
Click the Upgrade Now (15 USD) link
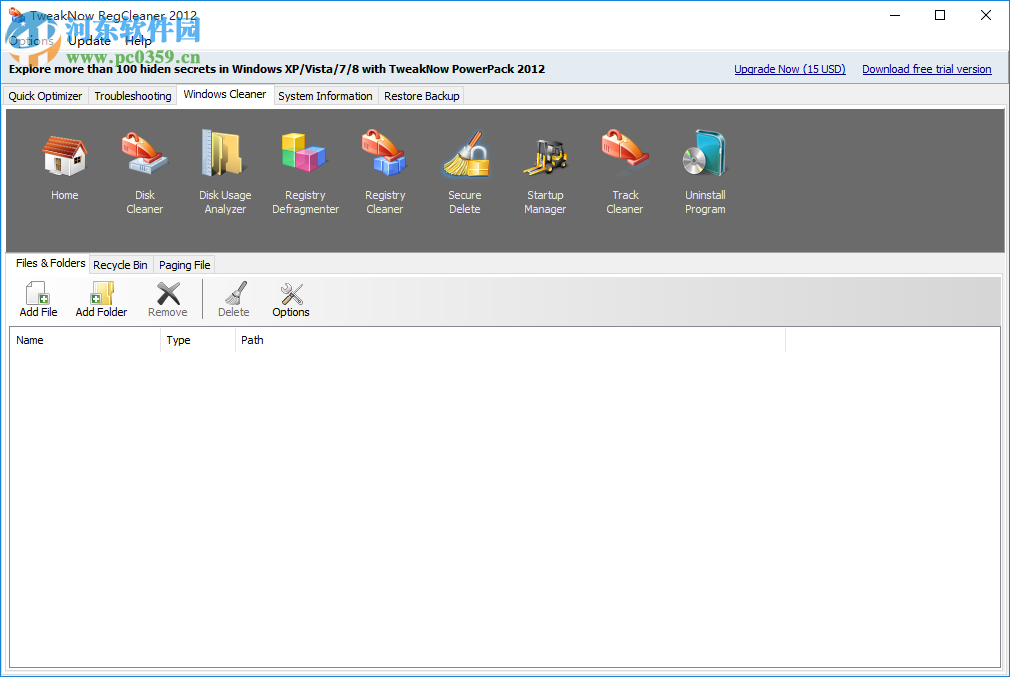click(x=789, y=68)
